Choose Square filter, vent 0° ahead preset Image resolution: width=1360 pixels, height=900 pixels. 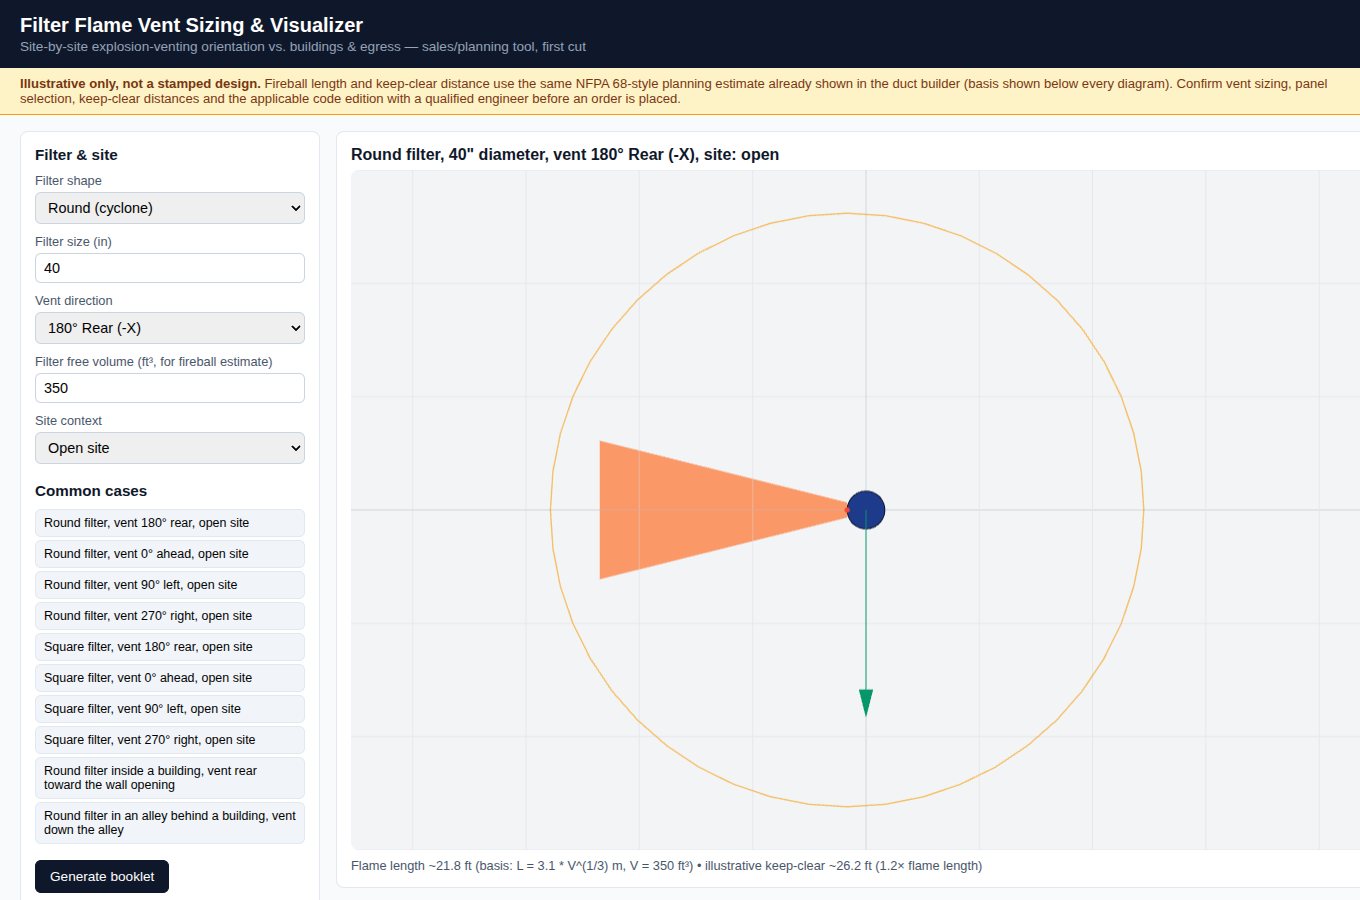coord(170,678)
